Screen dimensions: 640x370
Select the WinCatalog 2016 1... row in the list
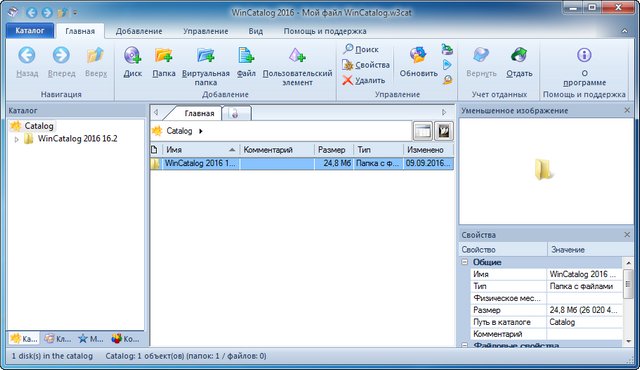point(302,164)
